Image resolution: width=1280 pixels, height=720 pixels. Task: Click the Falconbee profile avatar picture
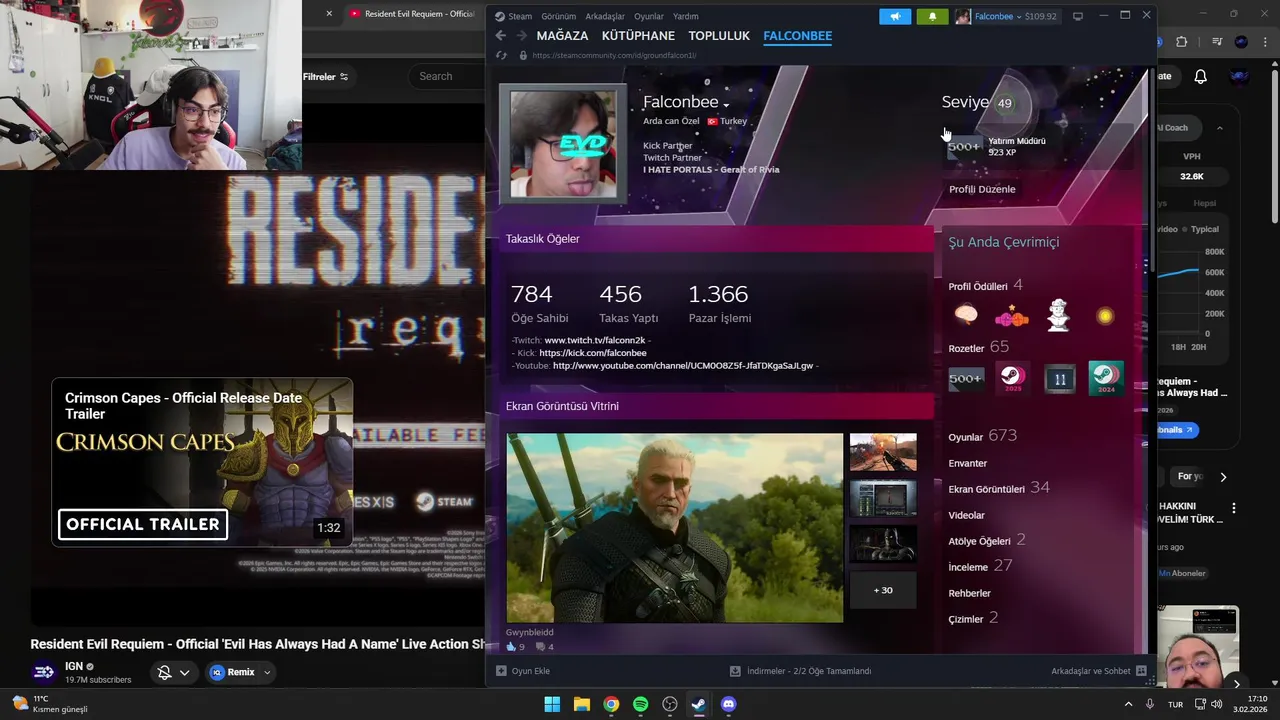[563, 143]
